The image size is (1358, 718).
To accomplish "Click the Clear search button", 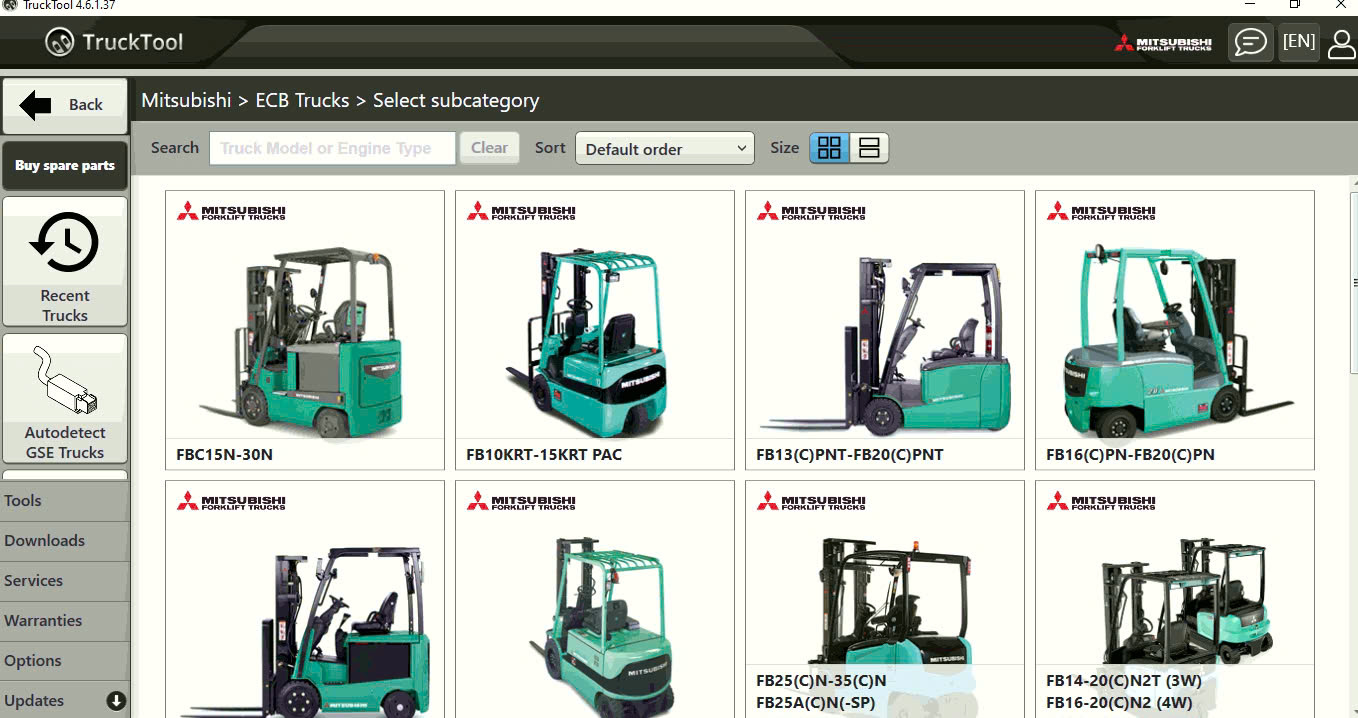I will point(490,148).
